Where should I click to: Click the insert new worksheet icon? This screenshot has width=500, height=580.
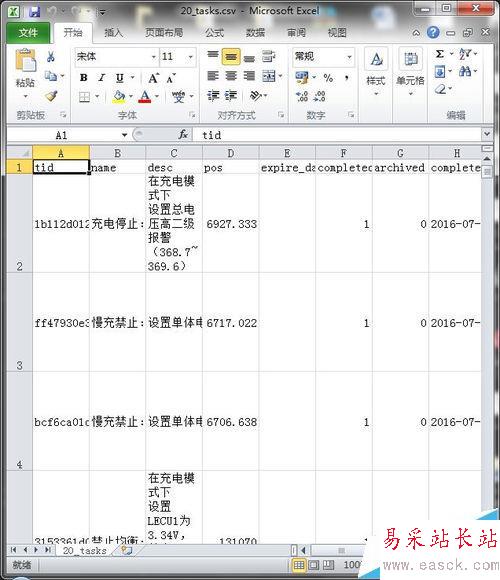pos(126,550)
